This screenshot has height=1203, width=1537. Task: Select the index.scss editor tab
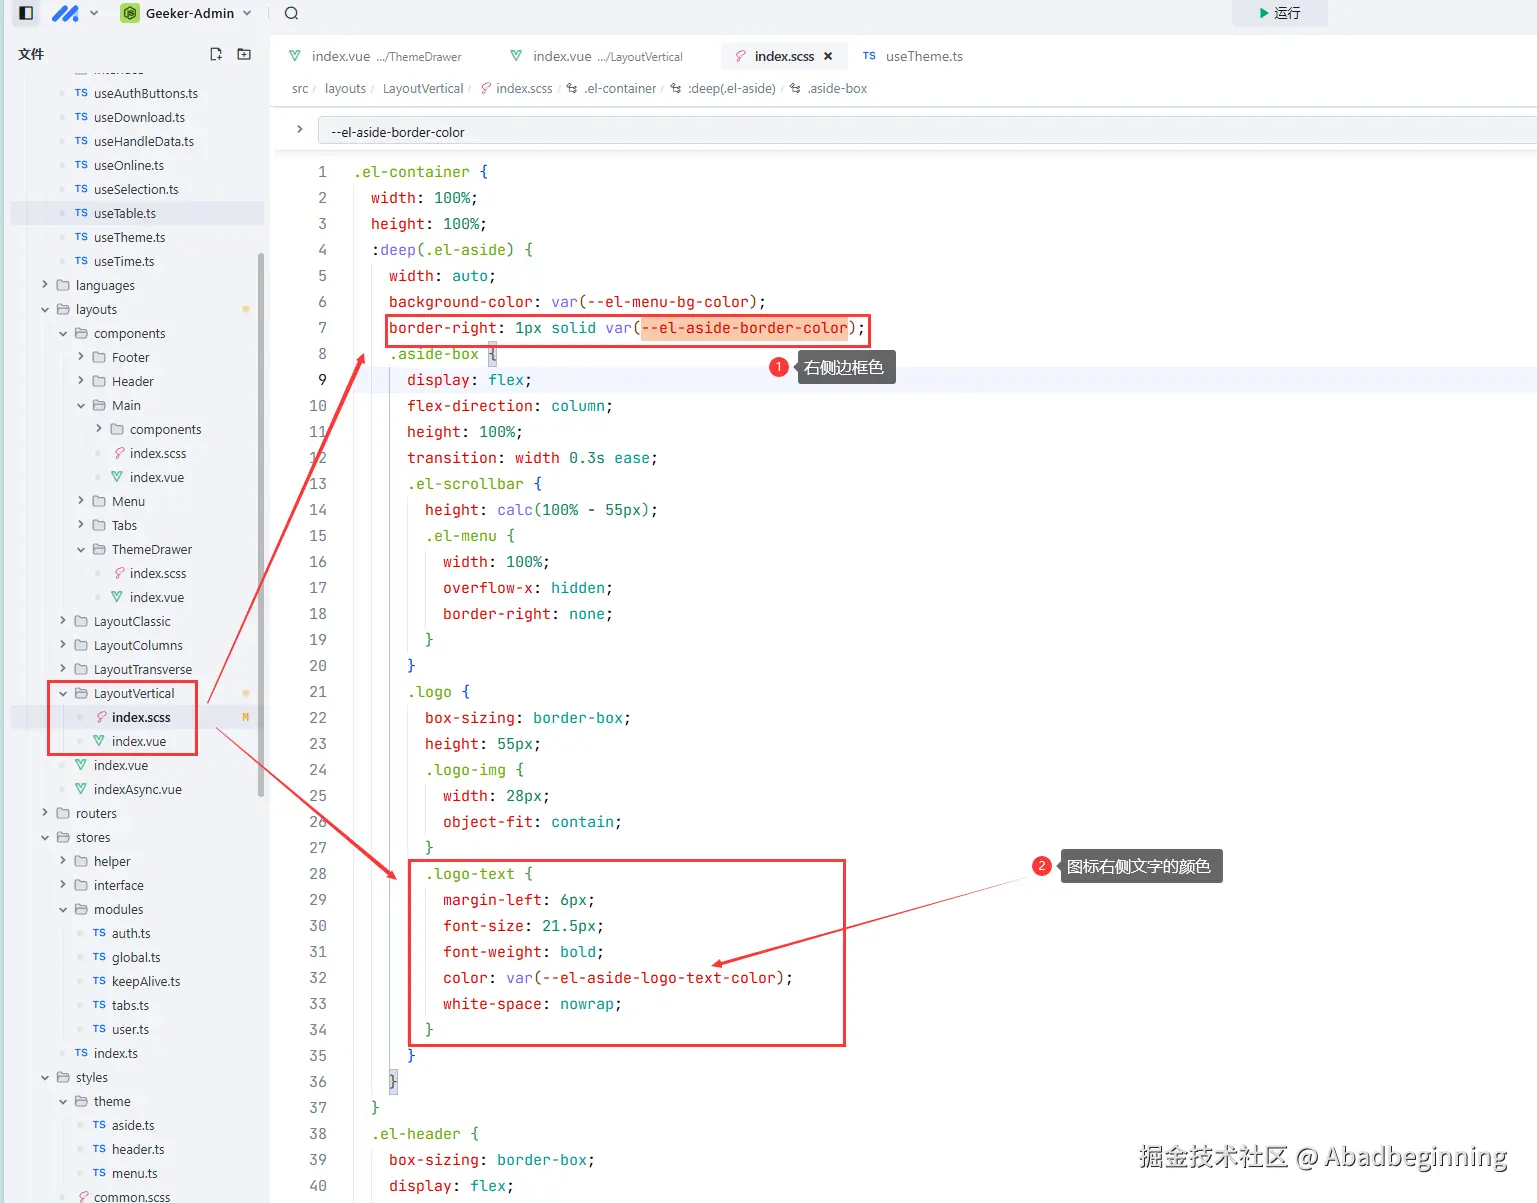(784, 56)
